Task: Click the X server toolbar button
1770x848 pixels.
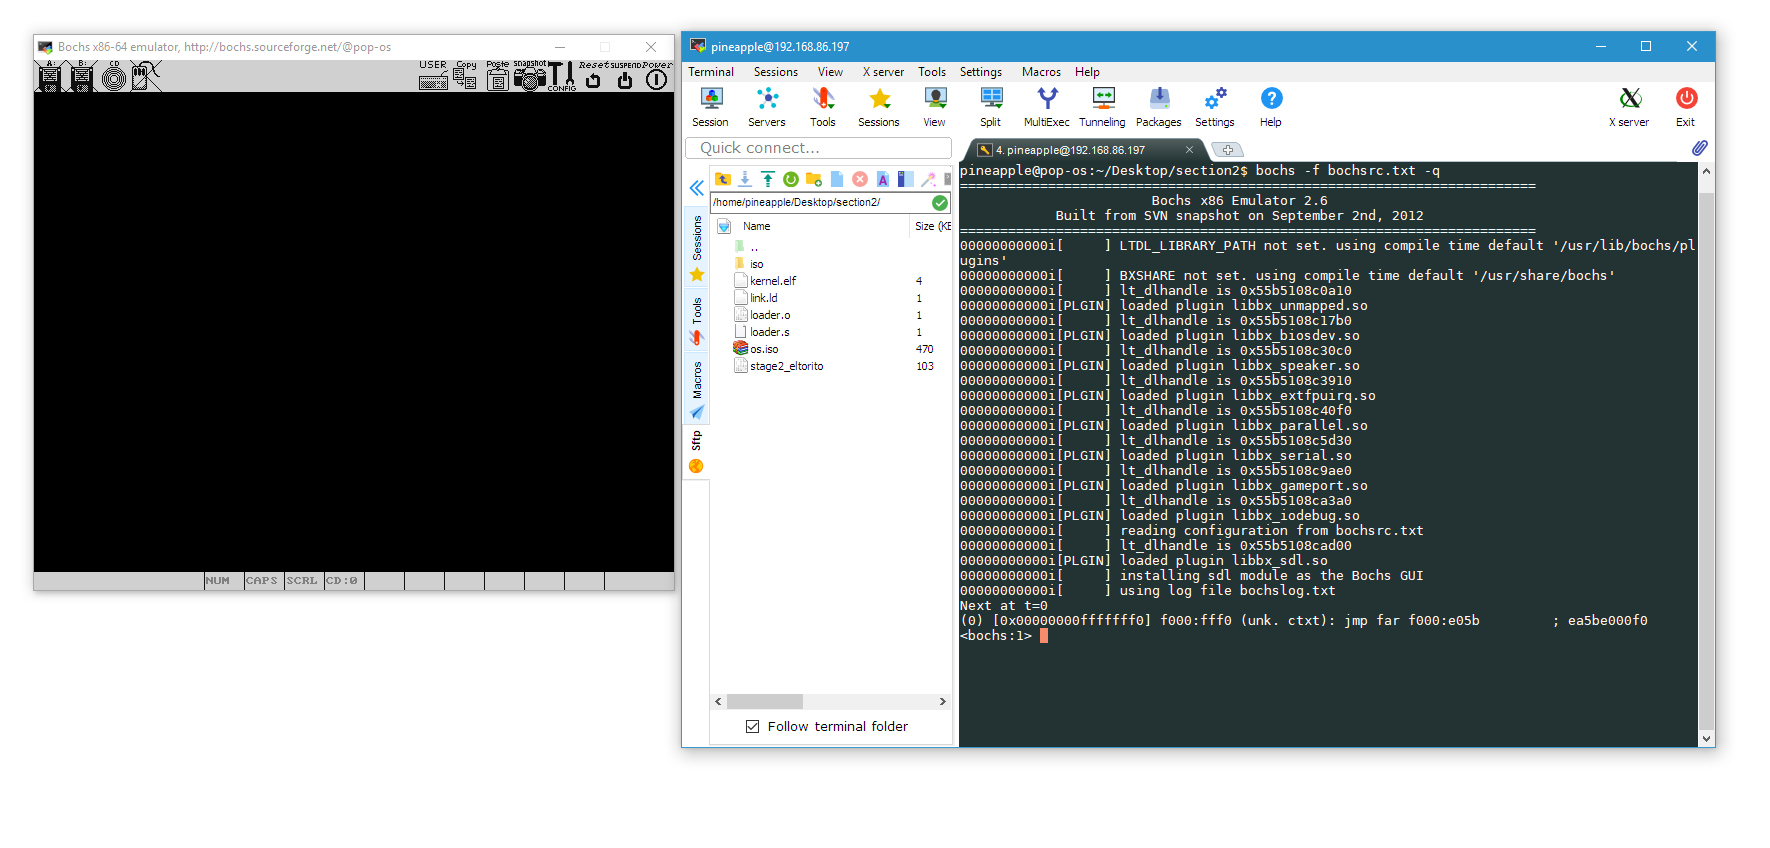Action: [1630, 107]
